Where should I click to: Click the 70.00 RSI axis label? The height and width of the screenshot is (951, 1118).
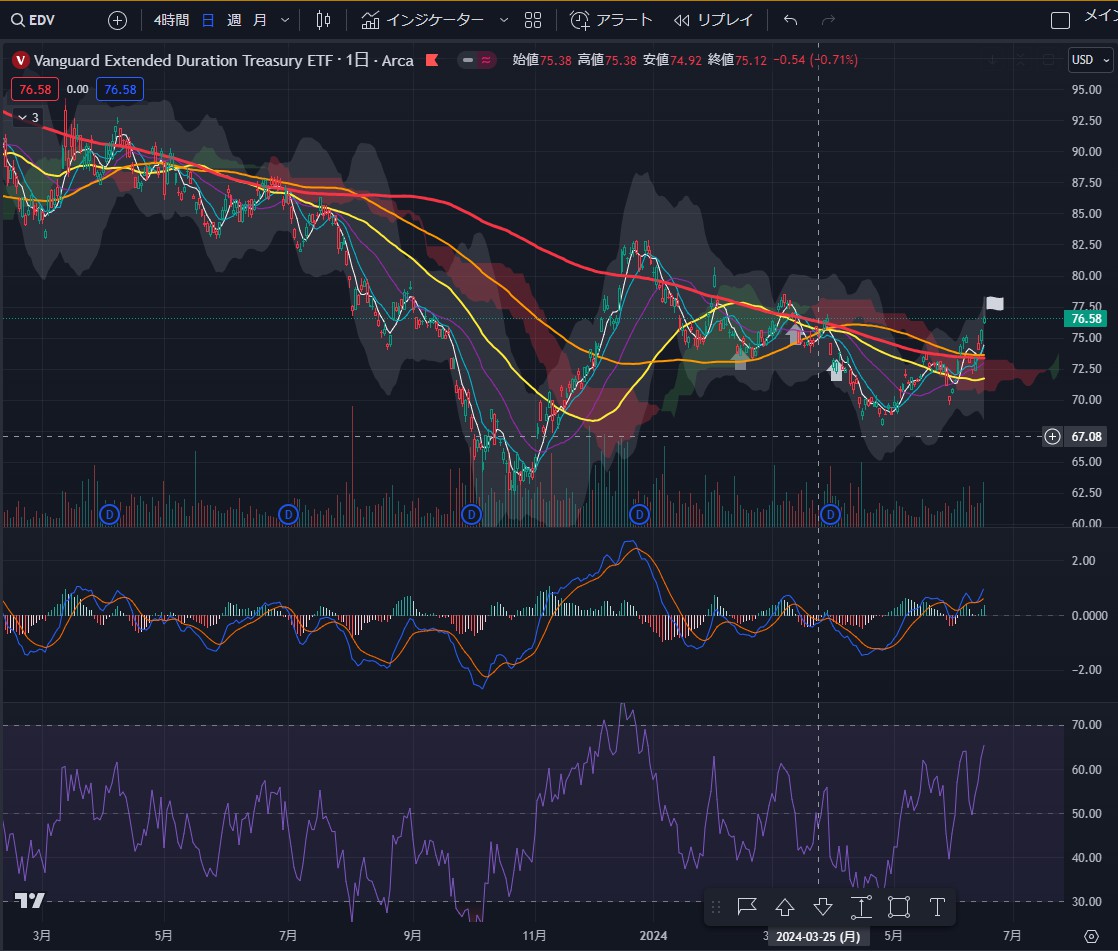pos(1086,725)
